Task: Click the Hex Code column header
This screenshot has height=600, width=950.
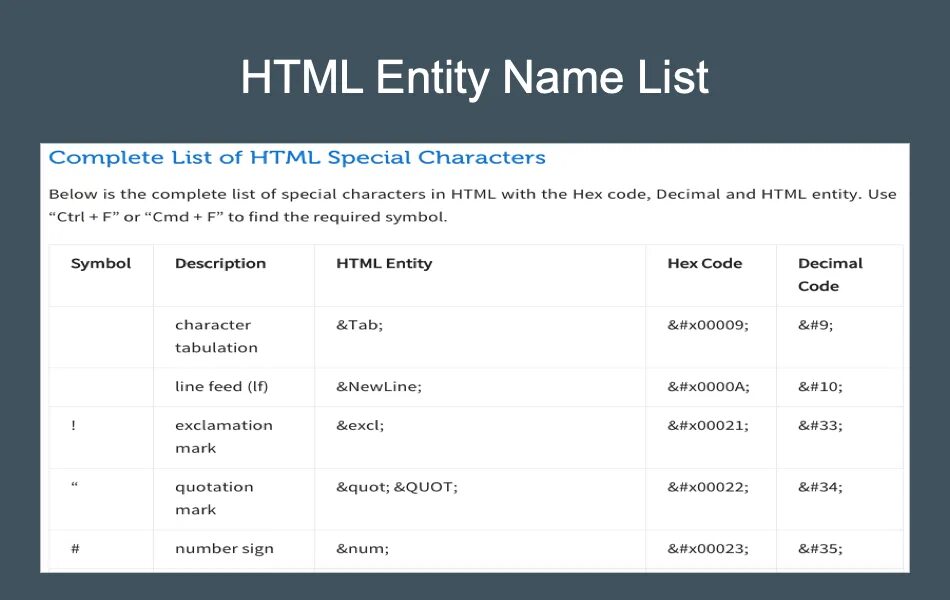Action: tap(705, 264)
